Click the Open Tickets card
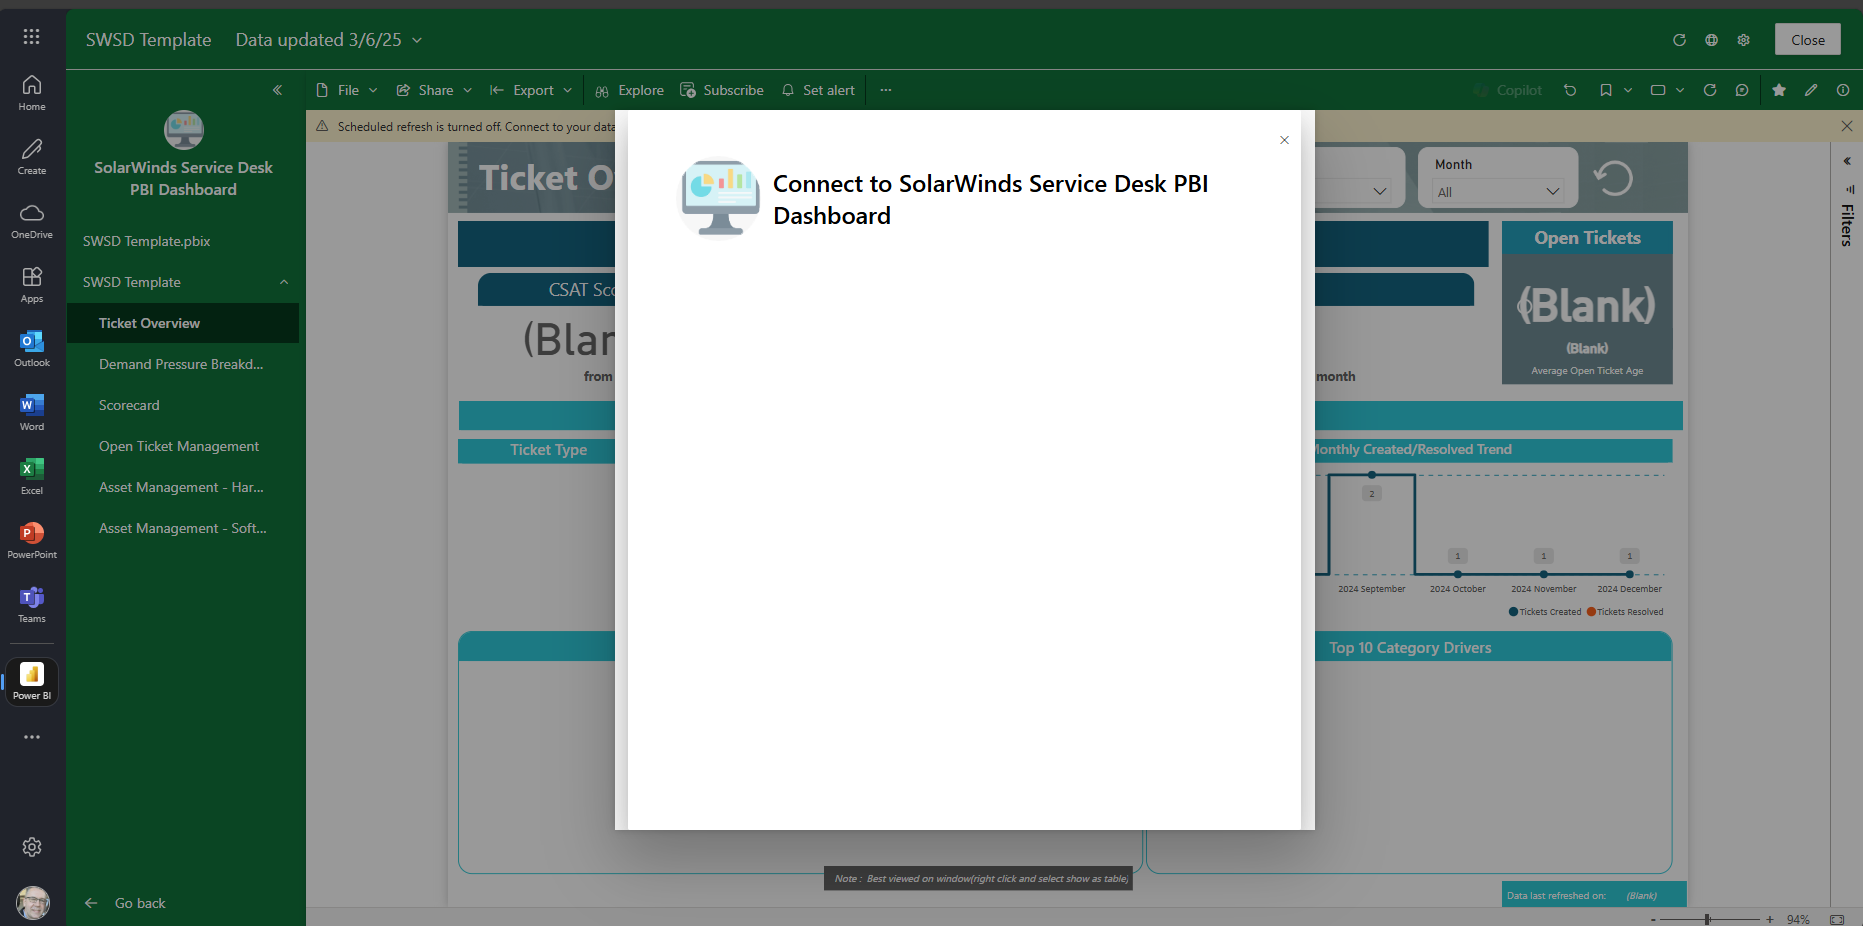1863x926 pixels. pos(1587,303)
